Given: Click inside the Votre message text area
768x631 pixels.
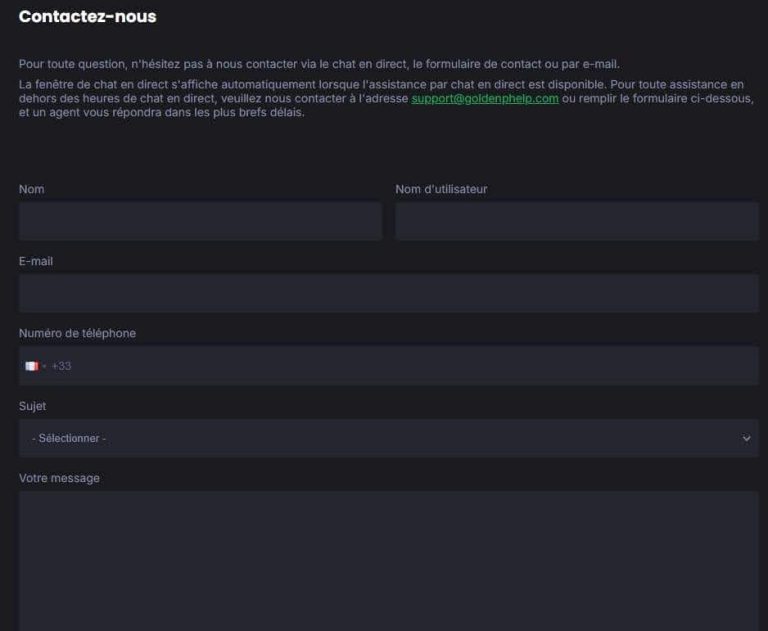Looking at the screenshot, I should coord(389,561).
